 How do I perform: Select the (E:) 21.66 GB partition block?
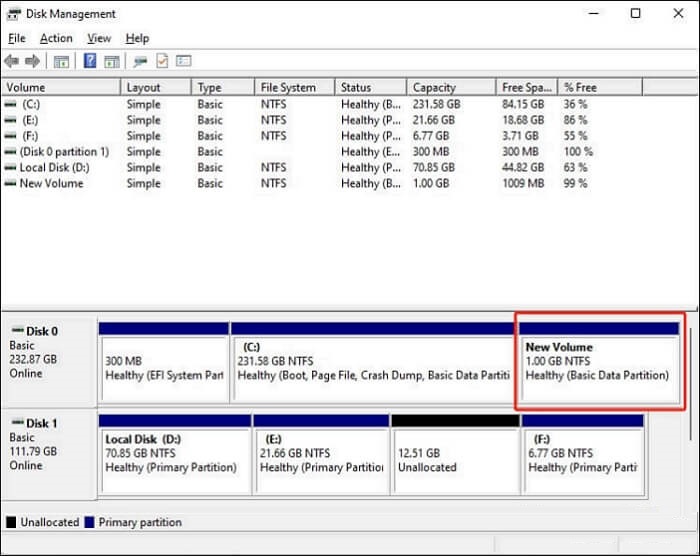click(321, 455)
